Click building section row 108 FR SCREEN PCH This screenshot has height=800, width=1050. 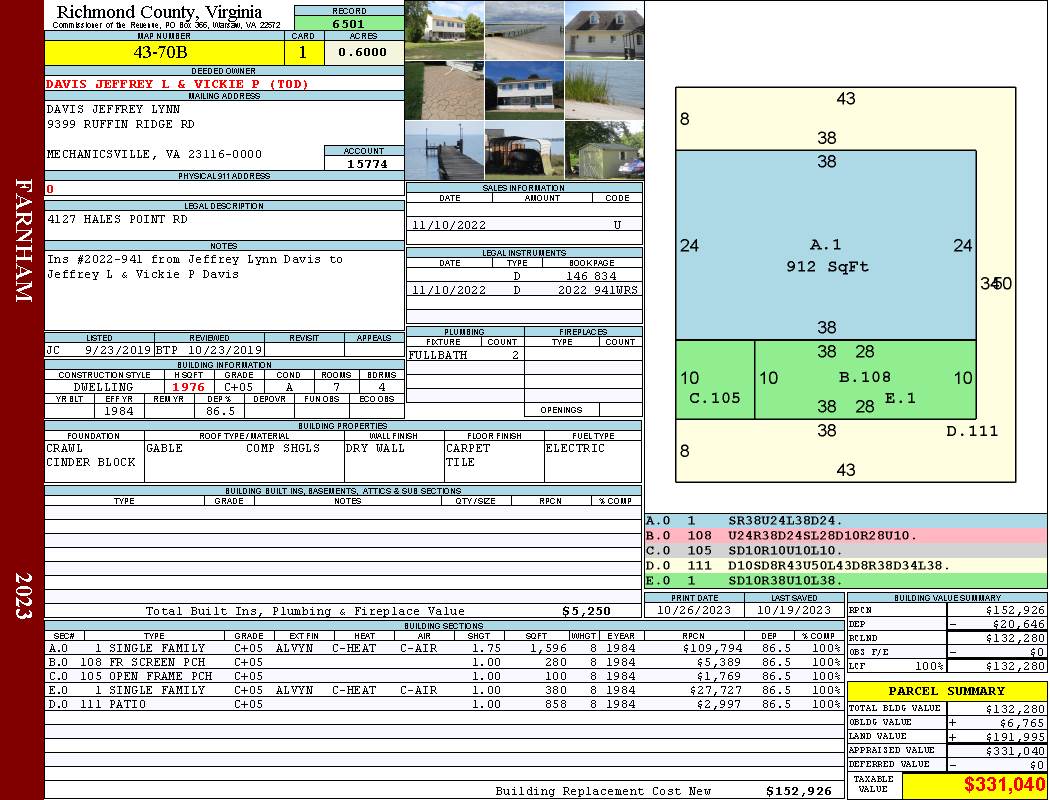(443, 662)
